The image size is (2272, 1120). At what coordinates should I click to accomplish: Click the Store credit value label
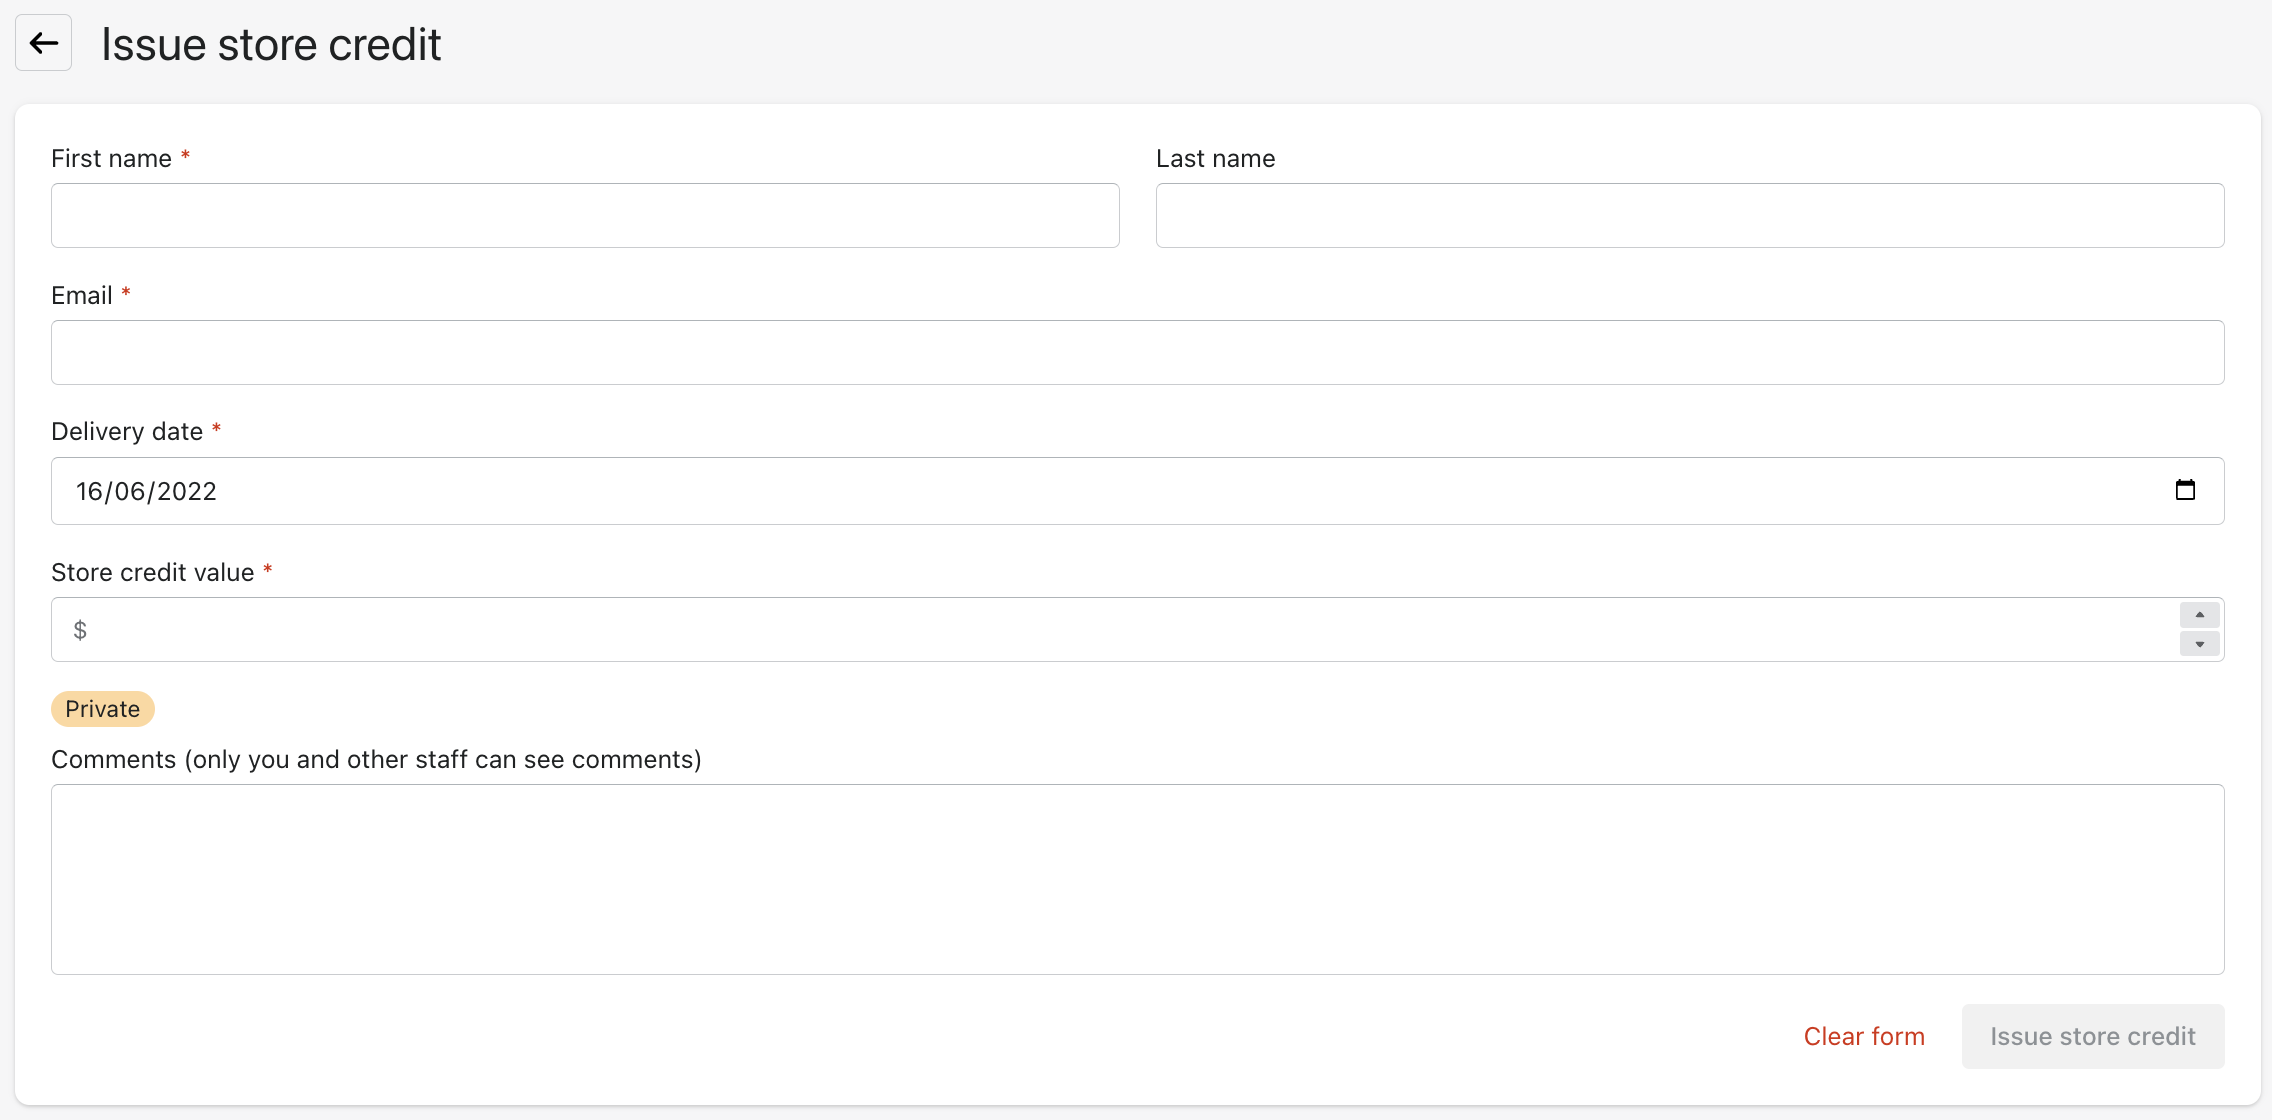point(152,573)
